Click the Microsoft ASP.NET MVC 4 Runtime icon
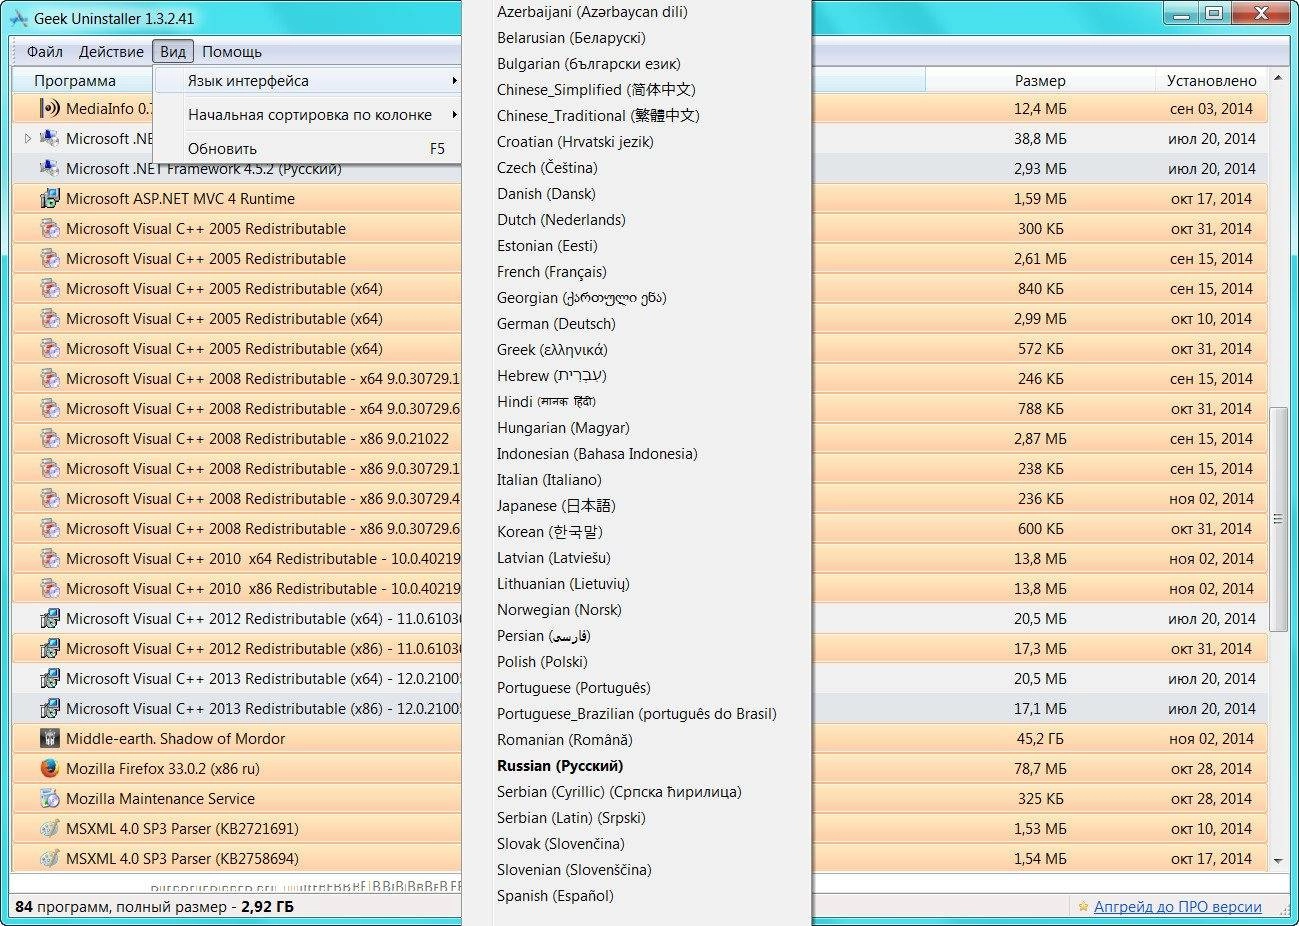1299x926 pixels. [x=49, y=198]
